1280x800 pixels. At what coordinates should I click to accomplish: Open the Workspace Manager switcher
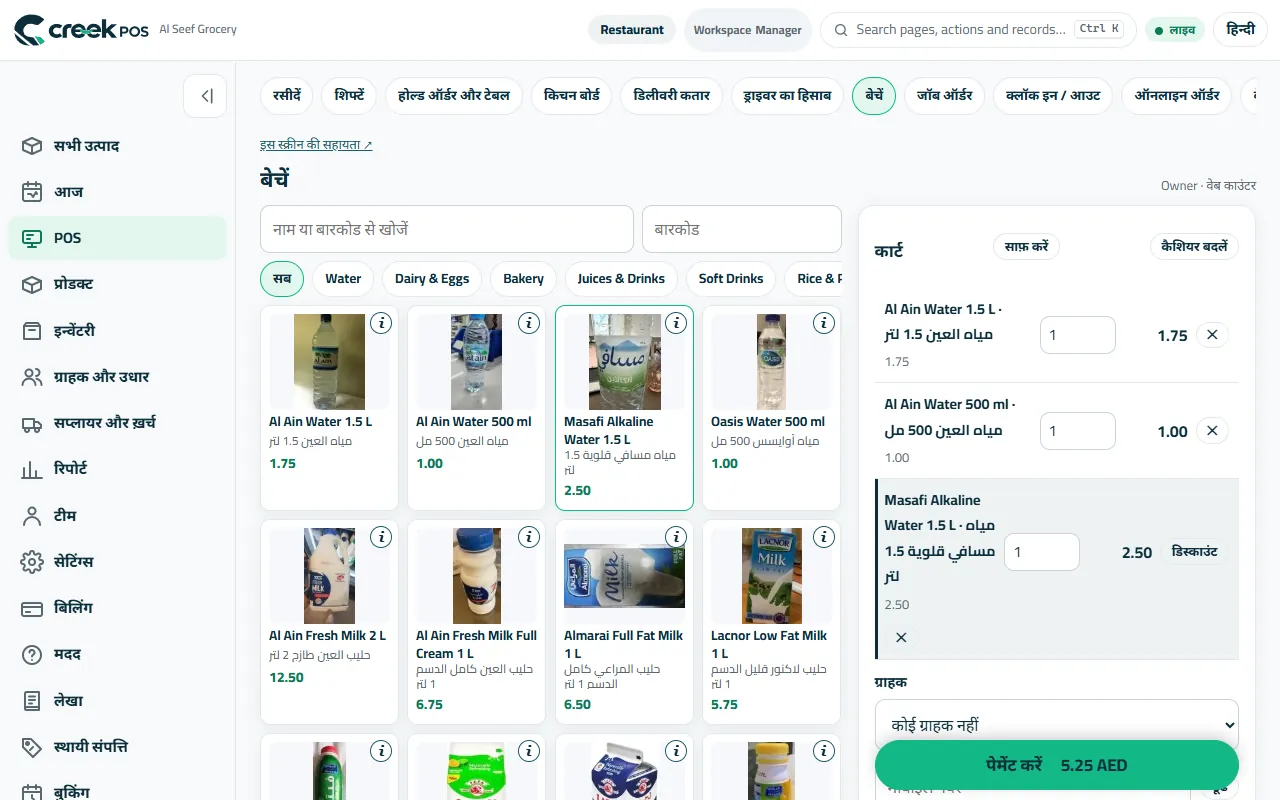pos(748,30)
